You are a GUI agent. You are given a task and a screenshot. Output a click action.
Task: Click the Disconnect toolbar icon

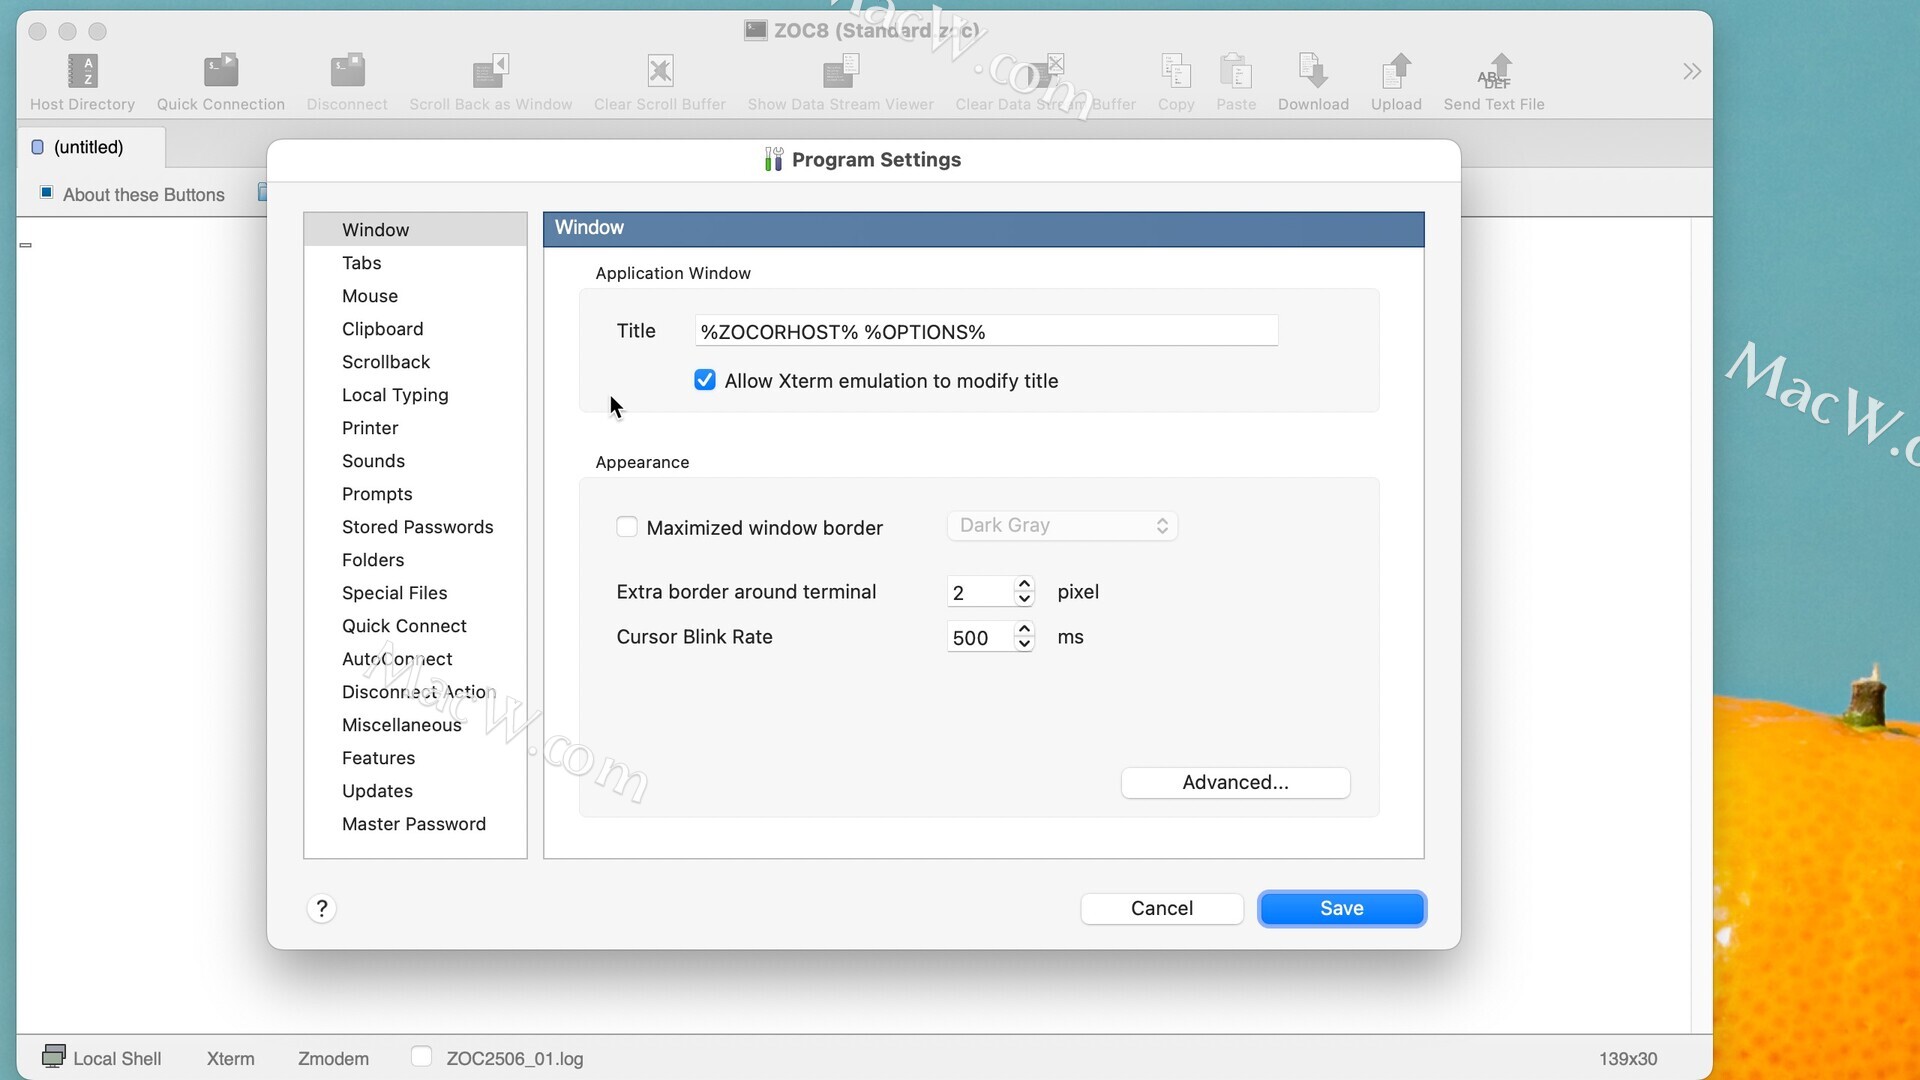347,71
